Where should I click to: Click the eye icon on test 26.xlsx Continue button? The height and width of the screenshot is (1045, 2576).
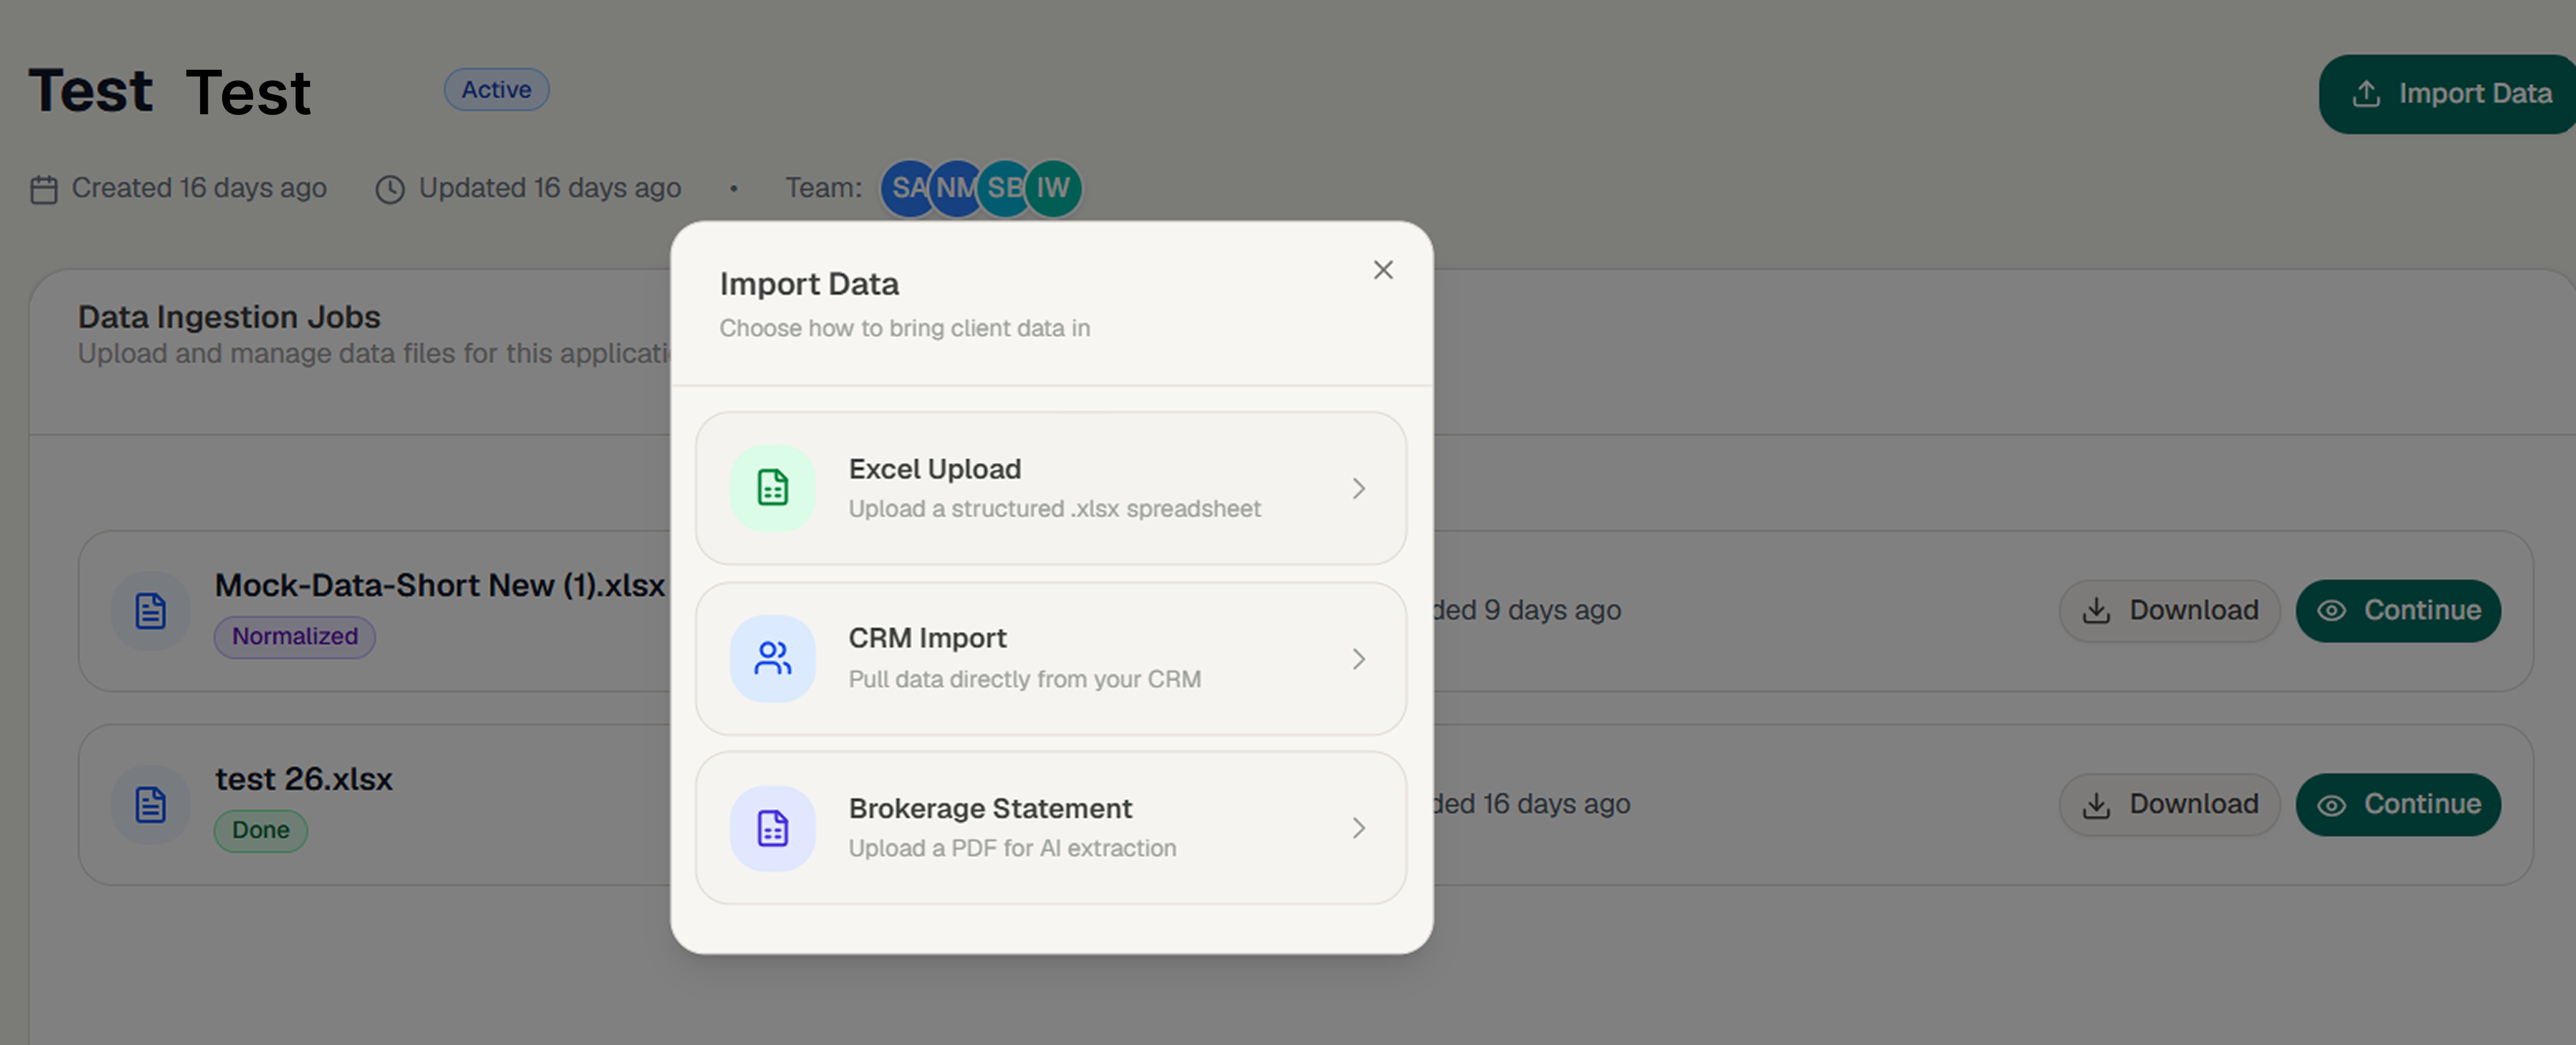click(x=2332, y=805)
